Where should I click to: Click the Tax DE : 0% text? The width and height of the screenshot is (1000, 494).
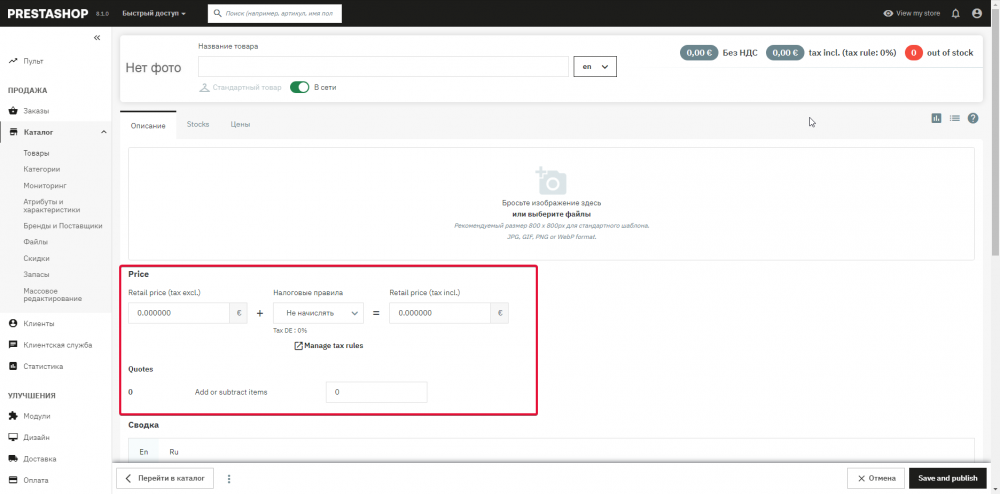click(290, 331)
